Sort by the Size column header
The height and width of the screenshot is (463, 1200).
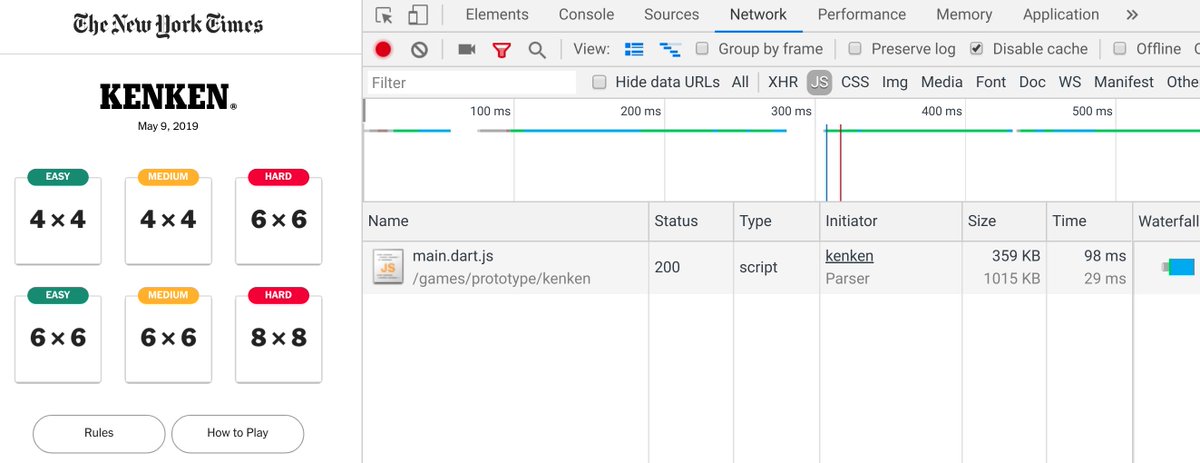(x=1003, y=221)
